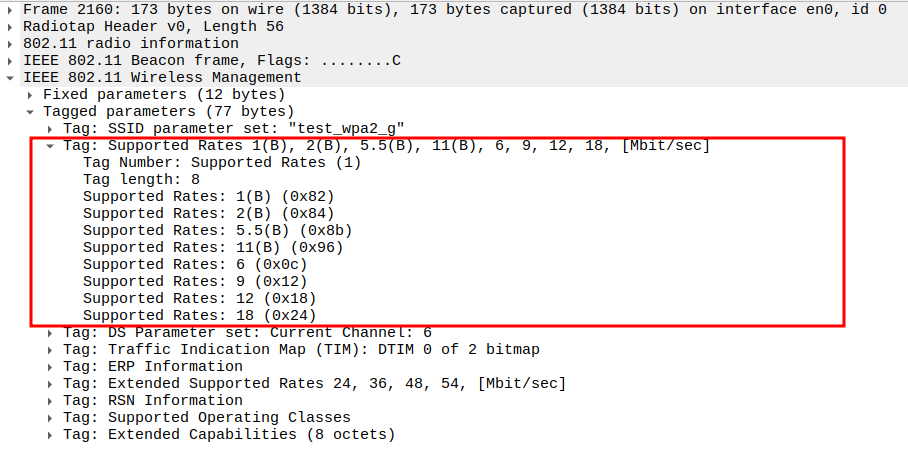Viewport: 908px width, 450px height.
Task: Select the Tag Number: Supported Rates (1) field
Action: coord(221,162)
